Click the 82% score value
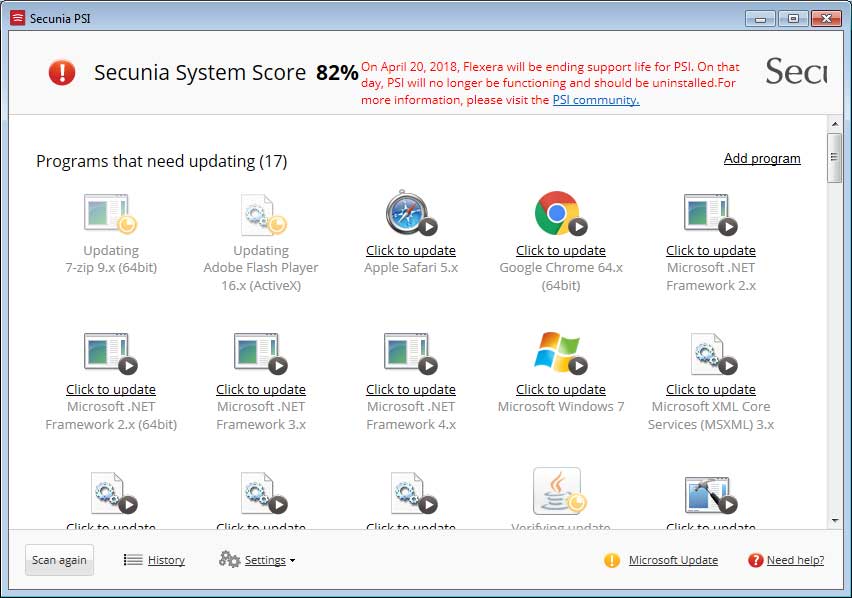 [x=337, y=73]
